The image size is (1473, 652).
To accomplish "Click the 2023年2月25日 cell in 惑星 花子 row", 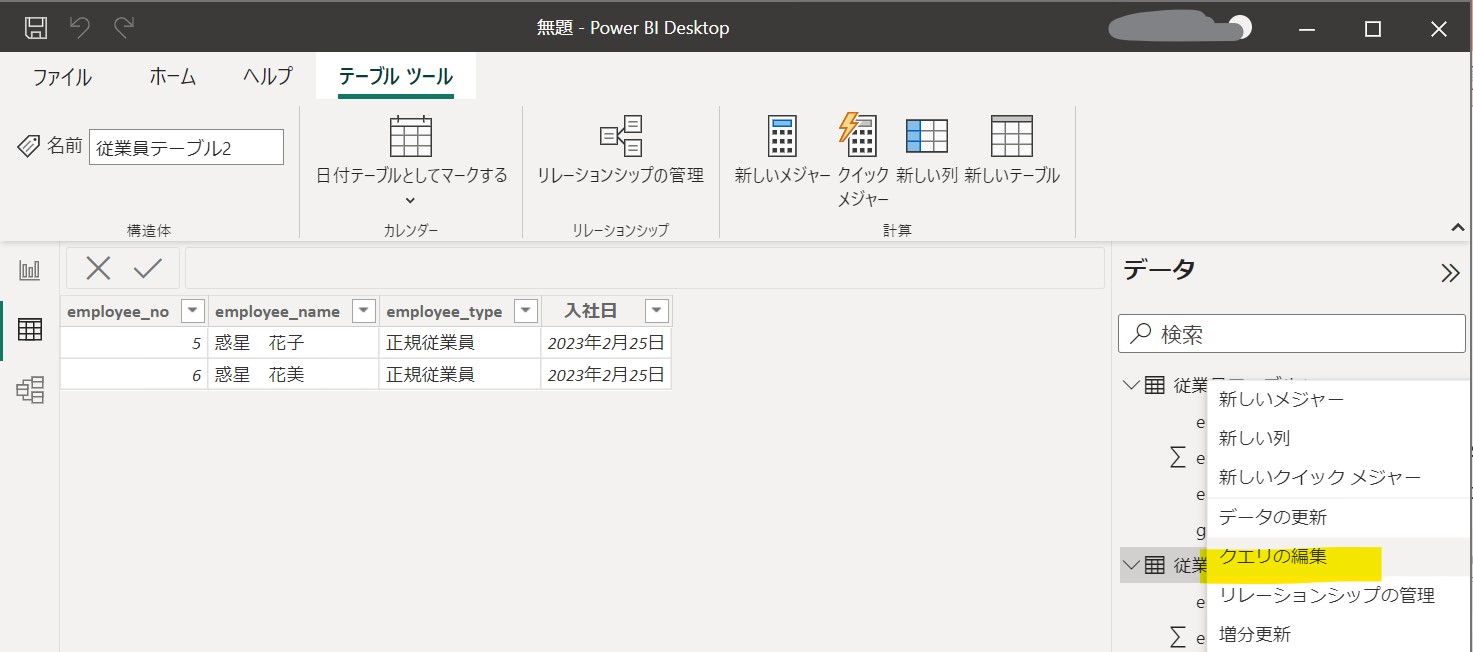I will pyautogui.click(x=606, y=343).
